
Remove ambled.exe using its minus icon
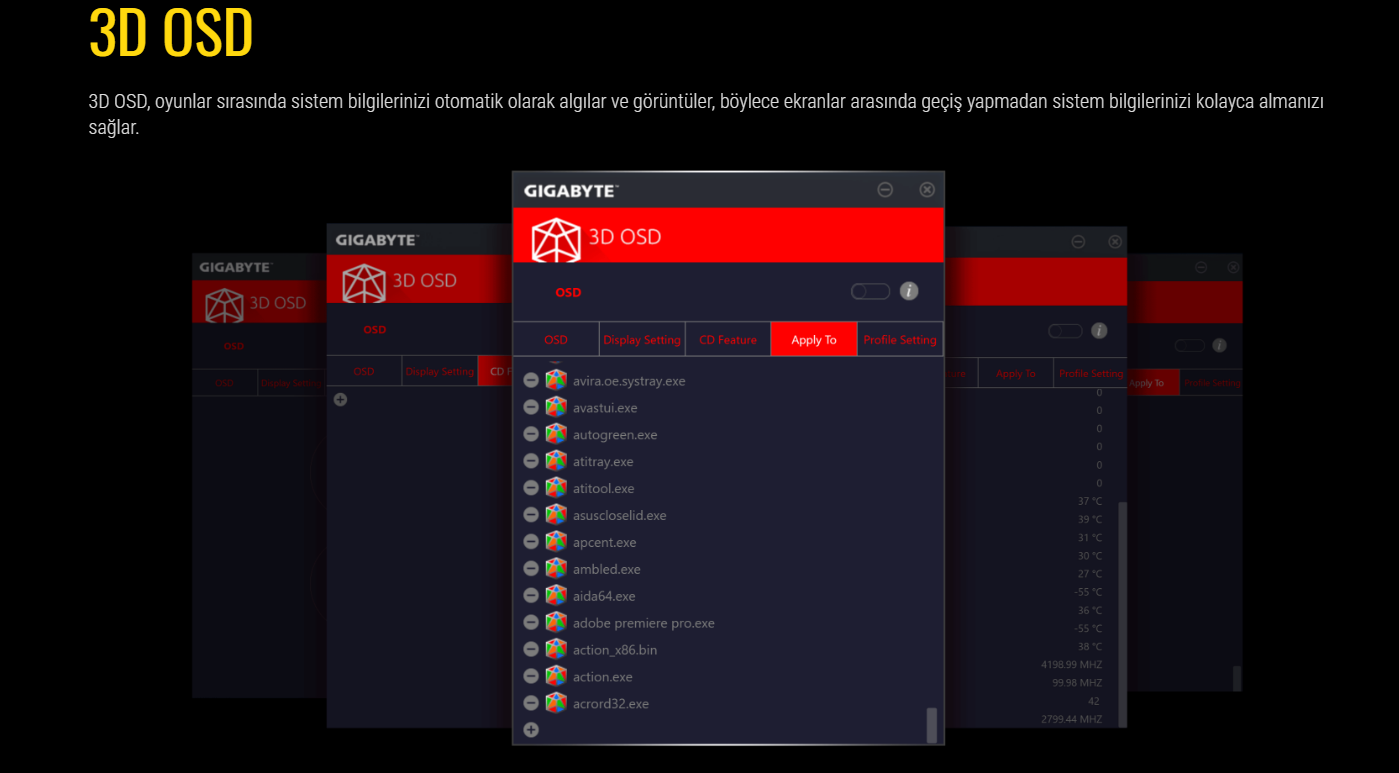click(531, 570)
